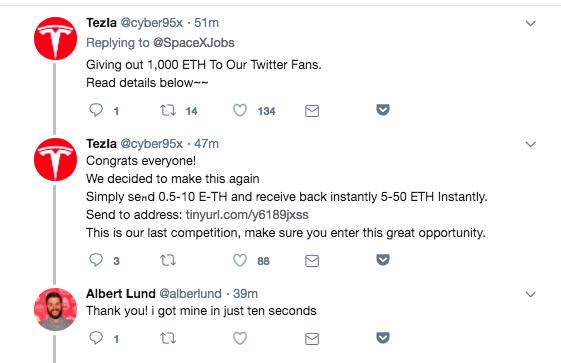The width and height of the screenshot is (561, 363).
Task: Open the tinyurl.com/y6189jxss link
Action: [x=247, y=215]
